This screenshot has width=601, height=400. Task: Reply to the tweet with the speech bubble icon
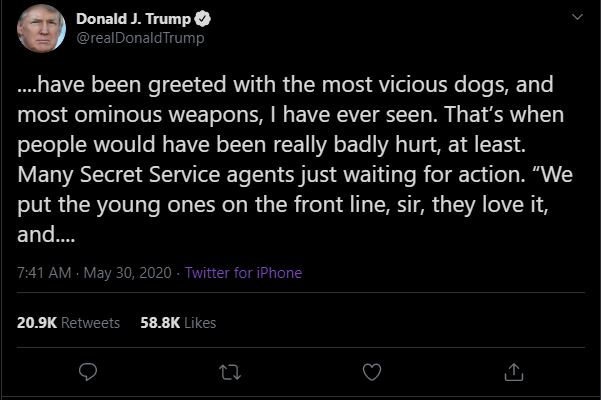[x=87, y=372]
